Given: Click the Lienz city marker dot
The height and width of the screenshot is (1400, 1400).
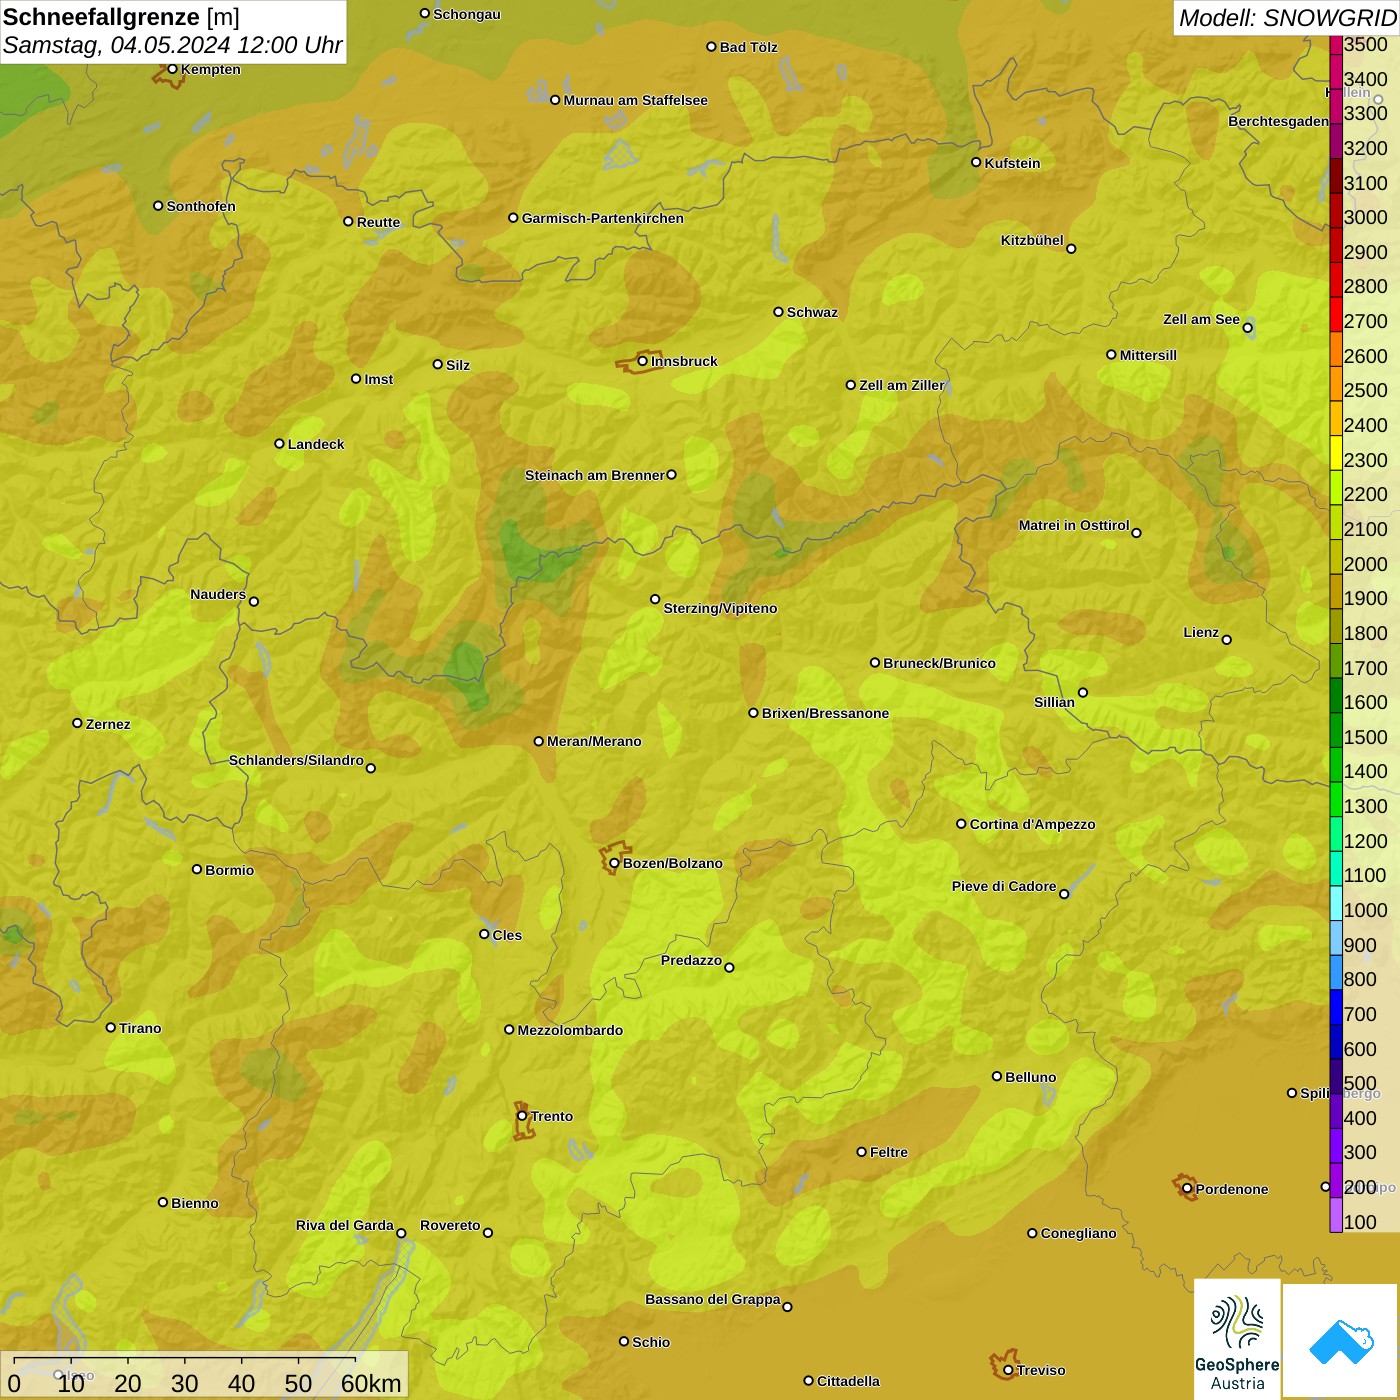Looking at the screenshot, I should coord(1227,639).
